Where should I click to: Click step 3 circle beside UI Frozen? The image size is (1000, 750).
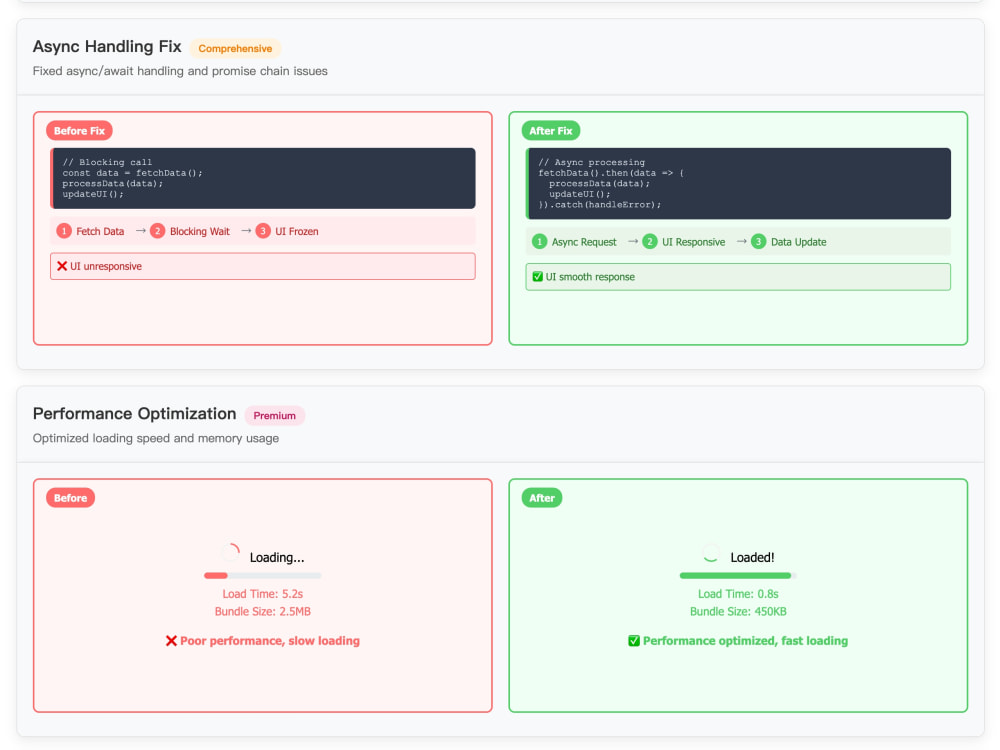(263, 231)
